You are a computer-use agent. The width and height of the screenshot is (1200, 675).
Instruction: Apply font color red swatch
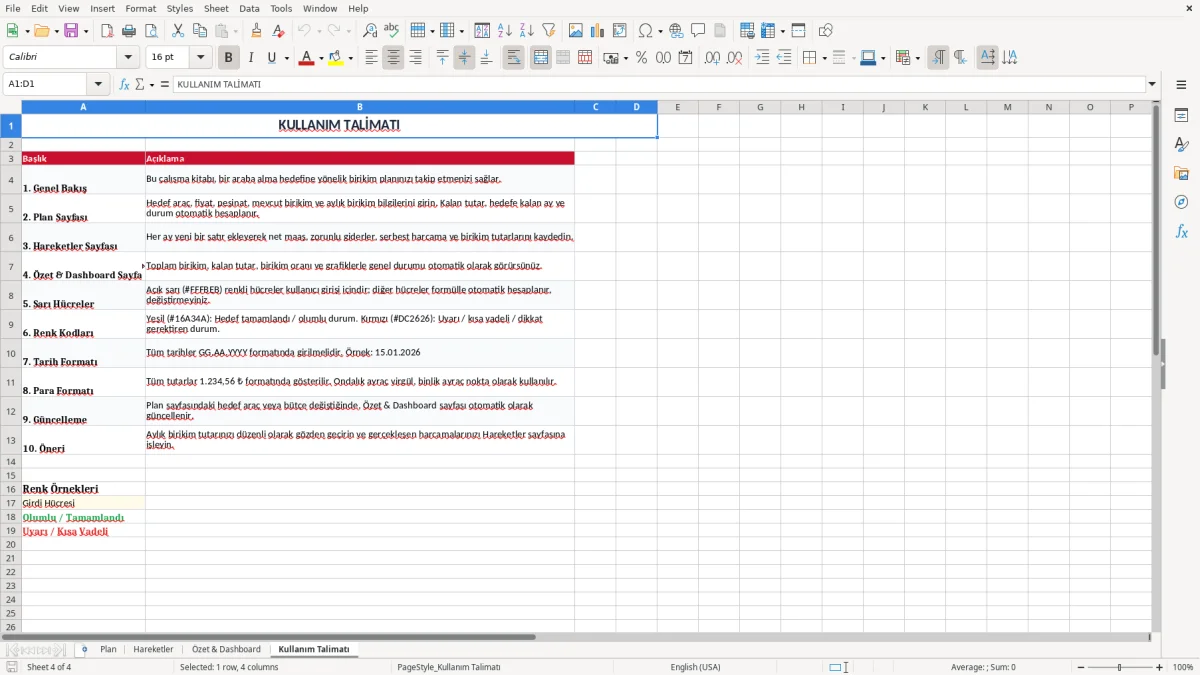307,58
